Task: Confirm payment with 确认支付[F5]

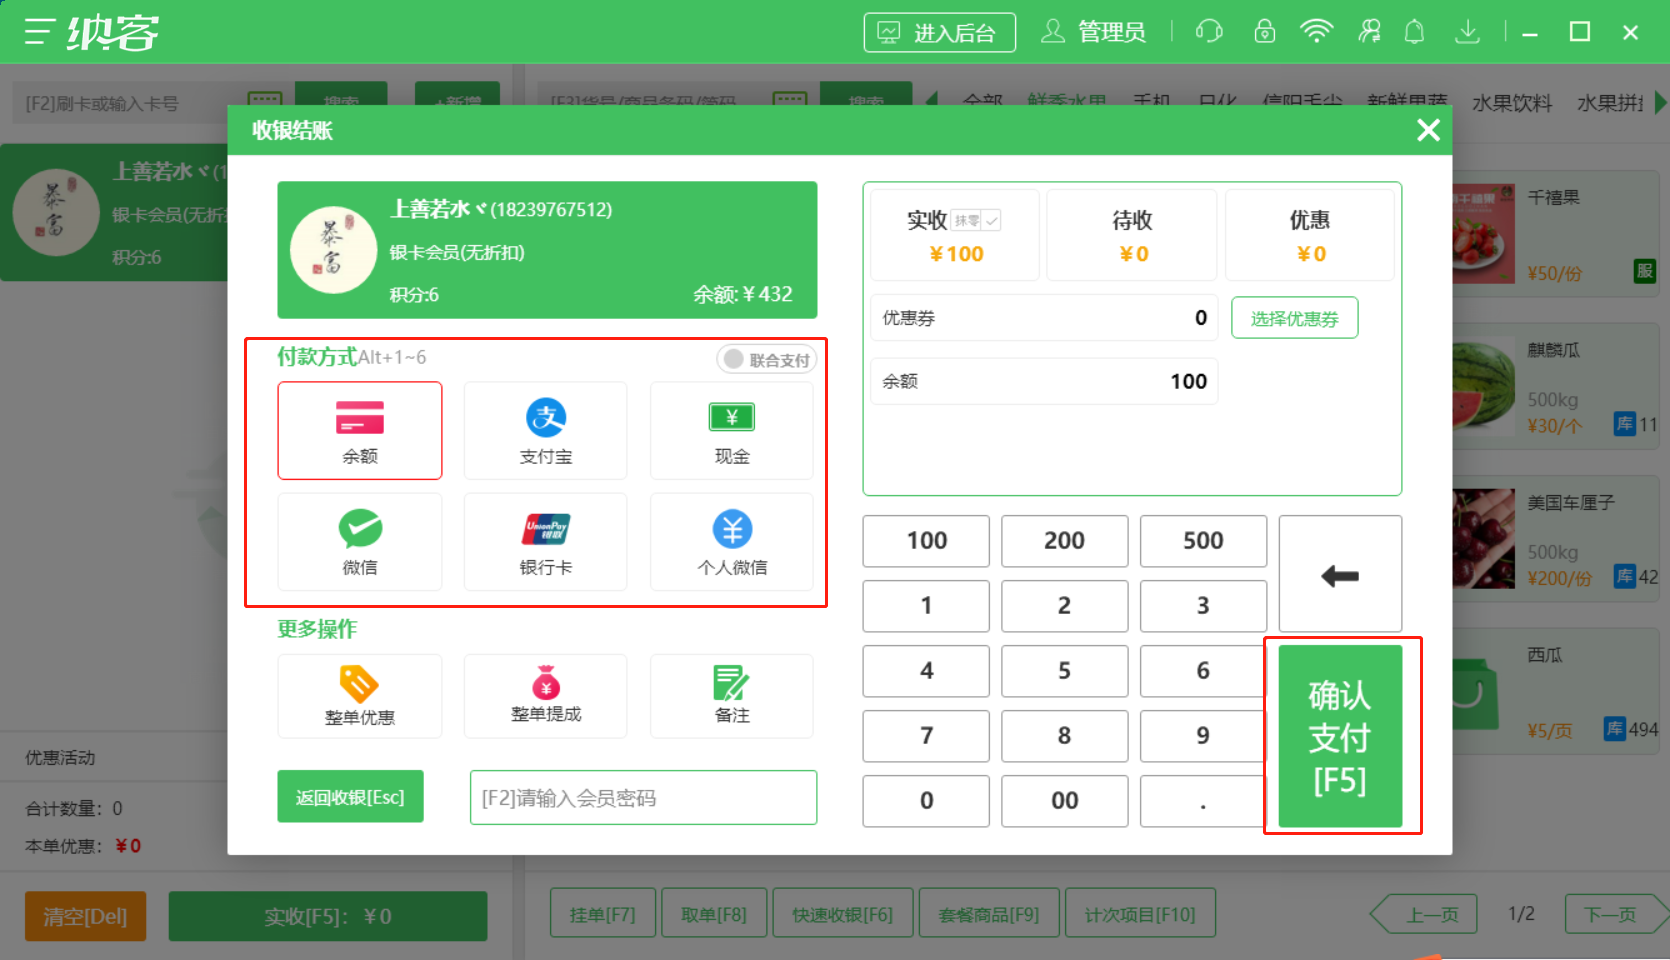Action: pos(1340,736)
